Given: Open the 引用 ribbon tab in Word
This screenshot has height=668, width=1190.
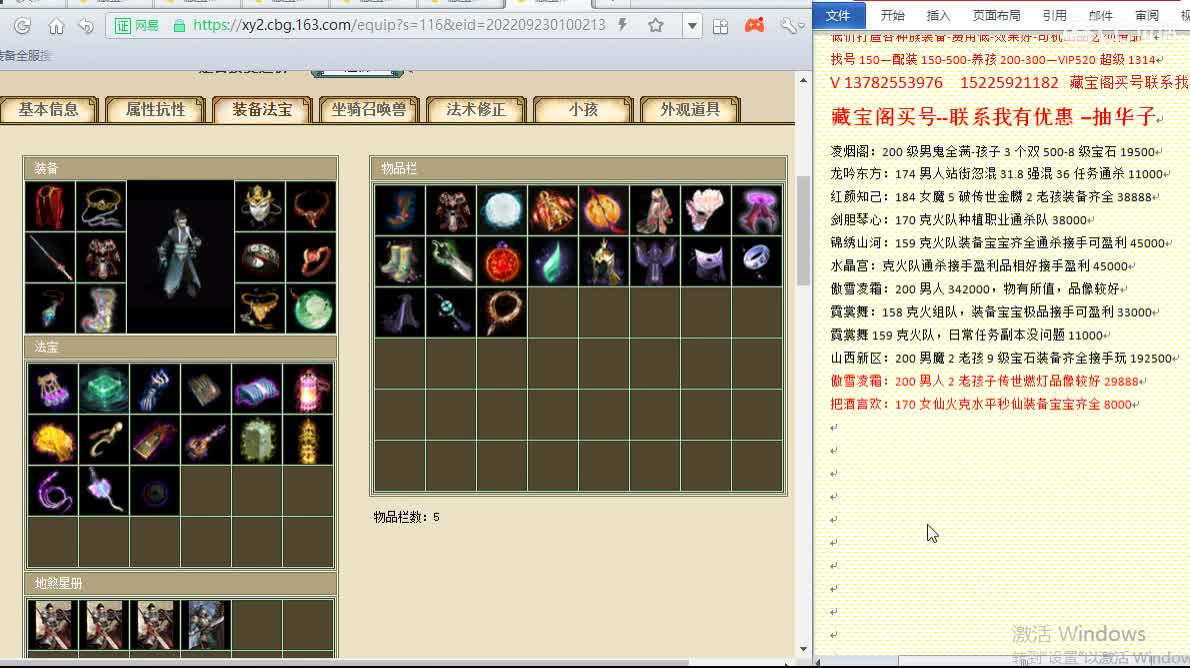Looking at the screenshot, I should 1054,15.
